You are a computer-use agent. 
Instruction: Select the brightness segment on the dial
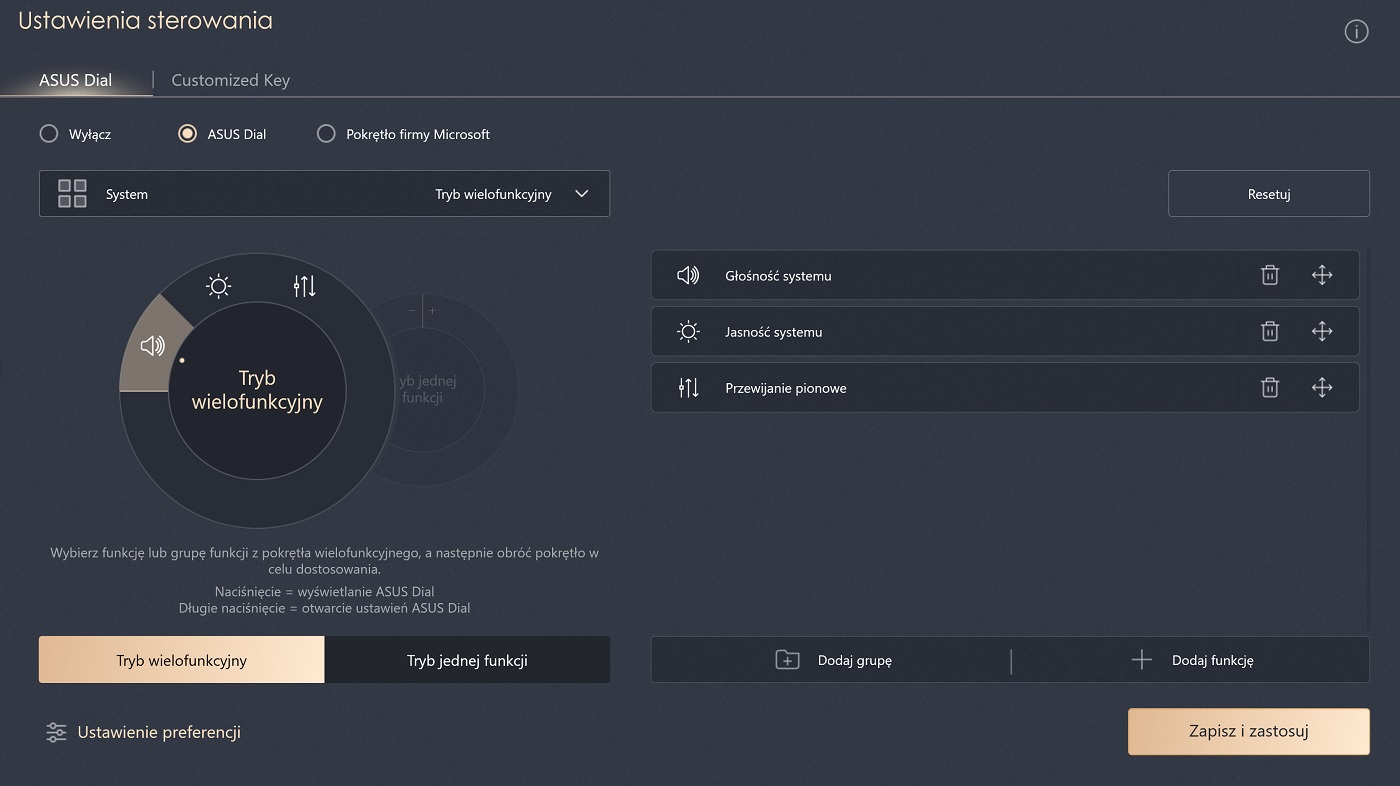coord(218,287)
